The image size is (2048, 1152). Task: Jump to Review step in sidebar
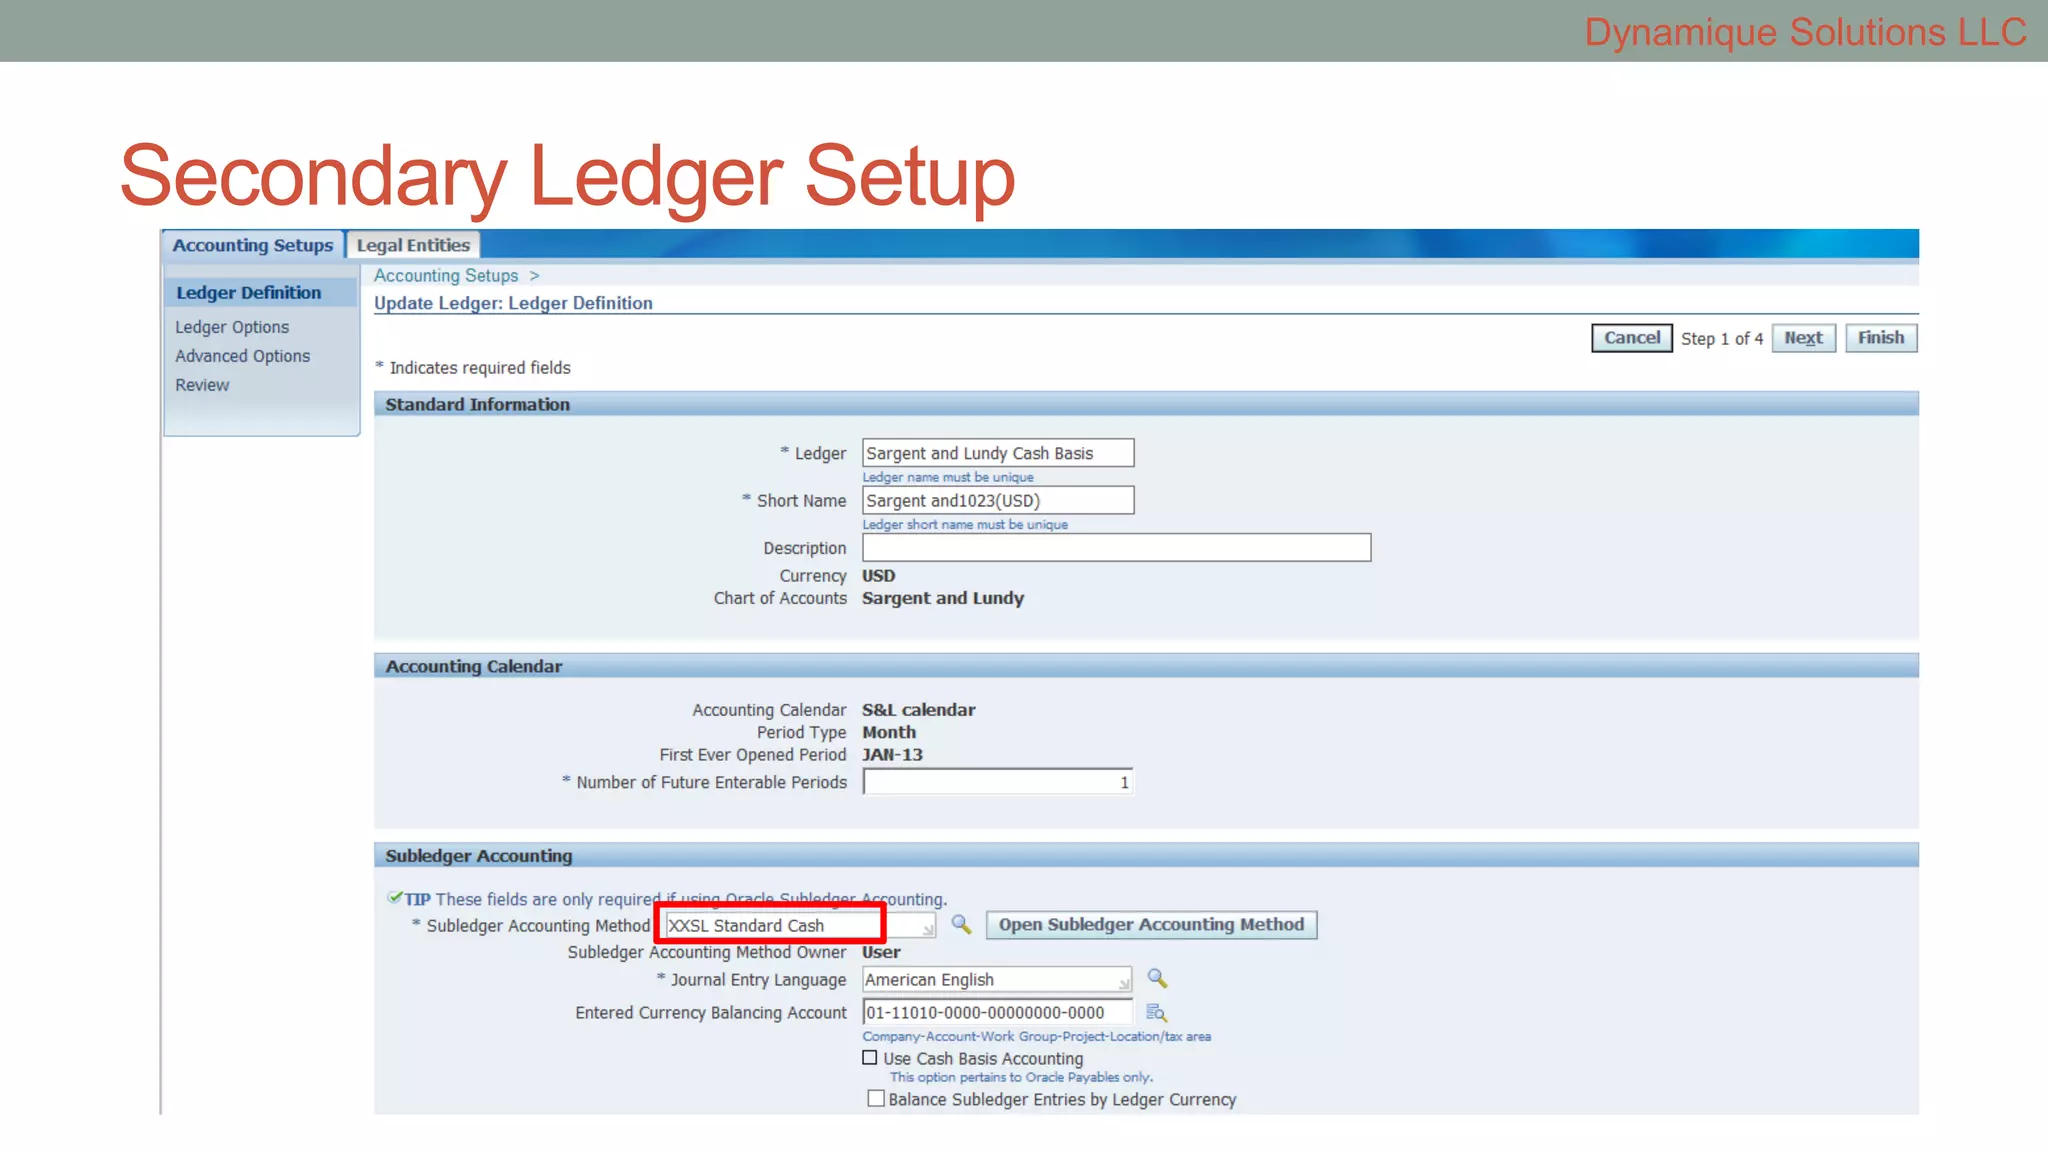(x=202, y=385)
